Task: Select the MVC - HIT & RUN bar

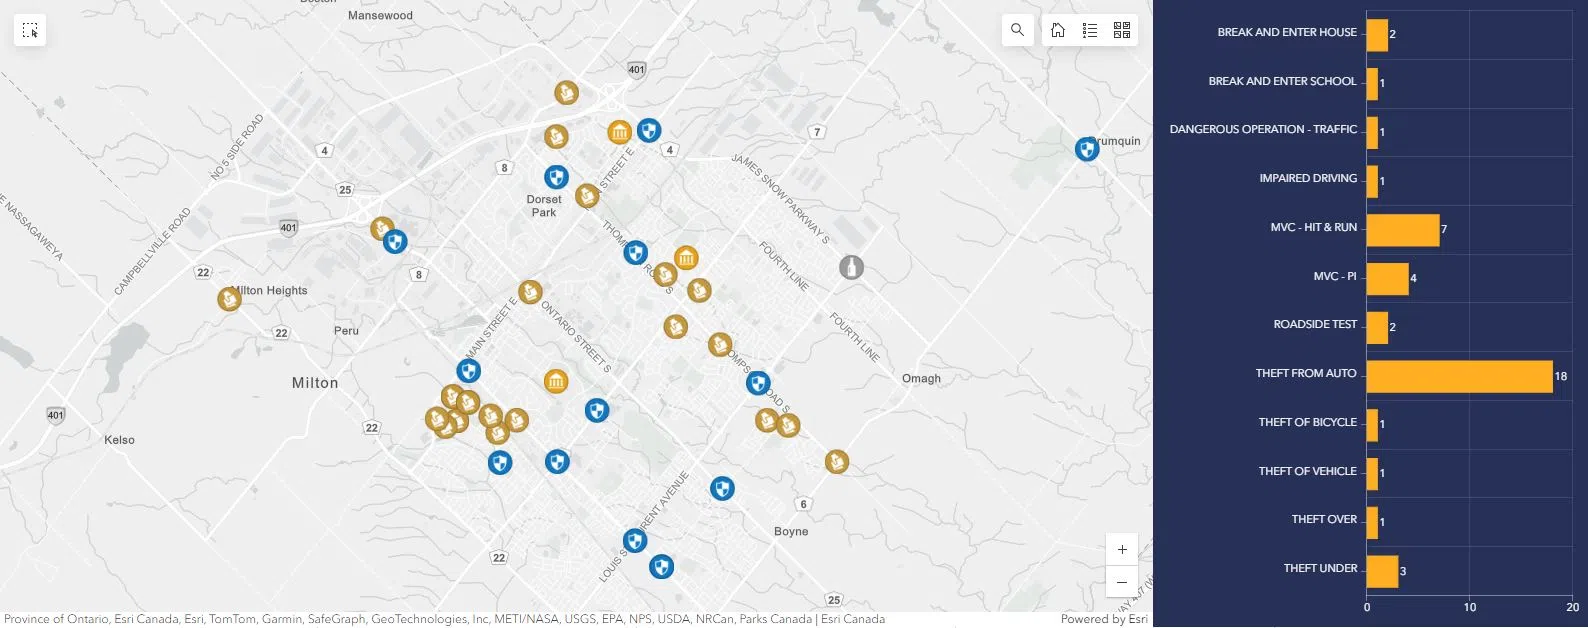Action: (x=1402, y=230)
